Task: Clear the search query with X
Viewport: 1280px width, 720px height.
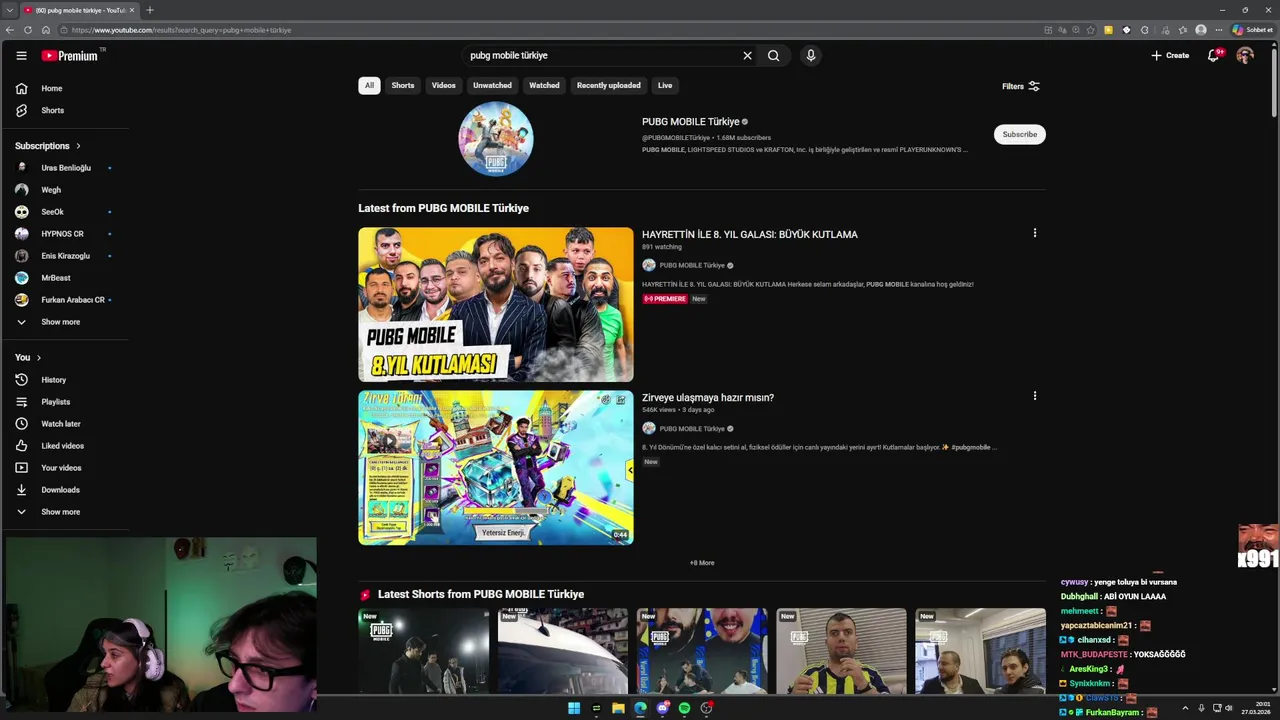Action: tap(747, 56)
